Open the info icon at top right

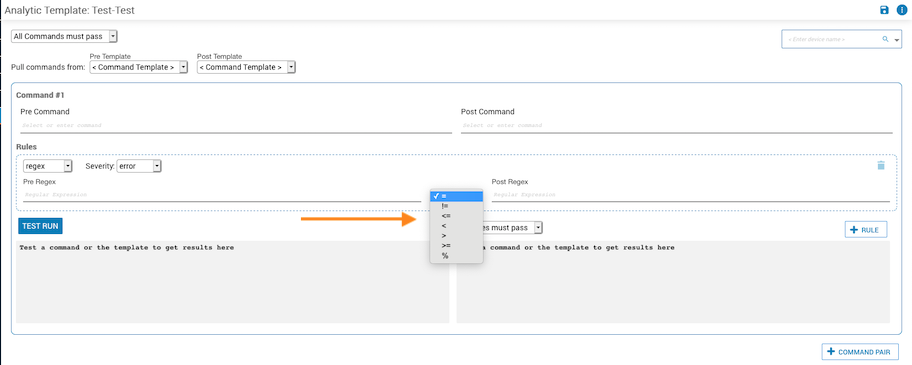click(x=902, y=10)
